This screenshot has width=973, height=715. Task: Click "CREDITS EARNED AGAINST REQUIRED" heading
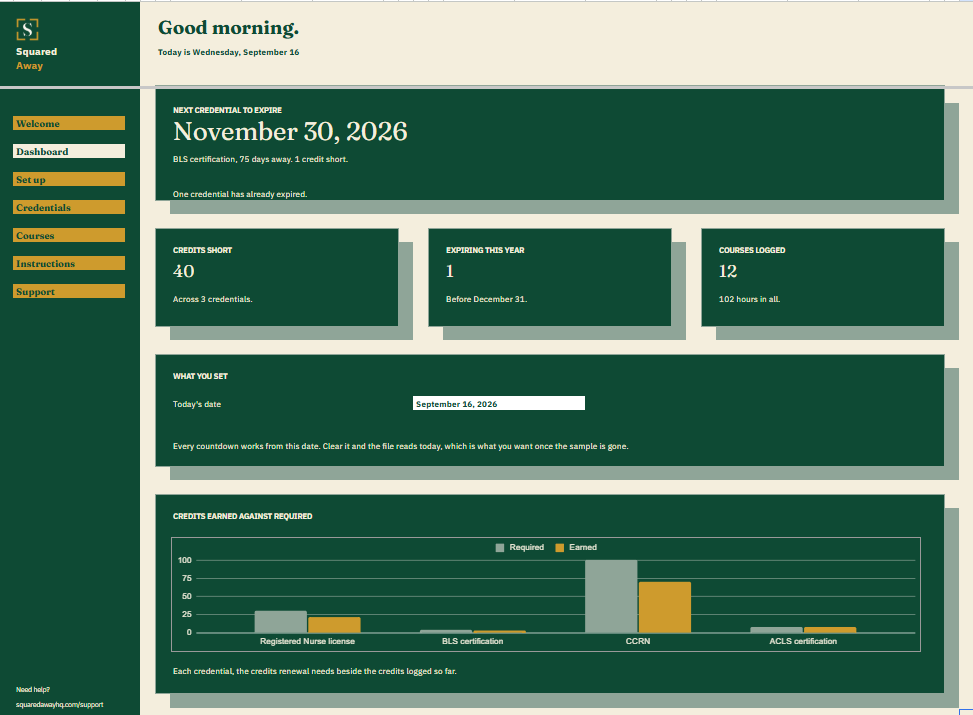(x=243, y=516)
